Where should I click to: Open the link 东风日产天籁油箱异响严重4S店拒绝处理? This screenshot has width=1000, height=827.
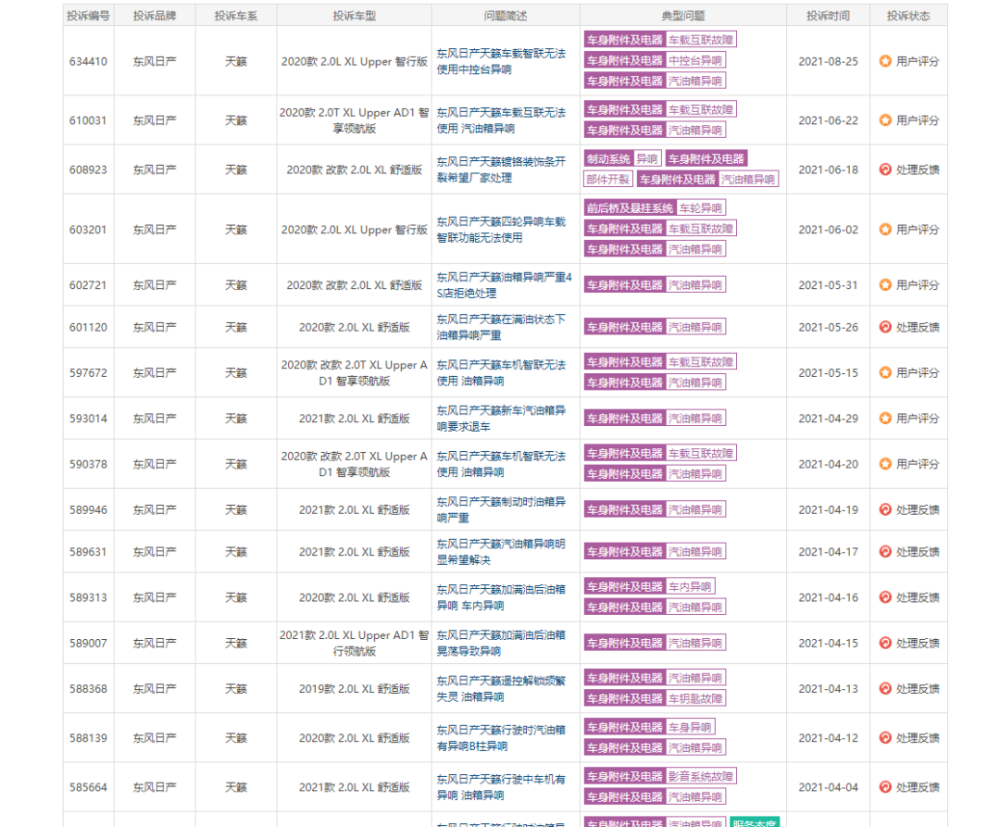[x=504, y=285]
